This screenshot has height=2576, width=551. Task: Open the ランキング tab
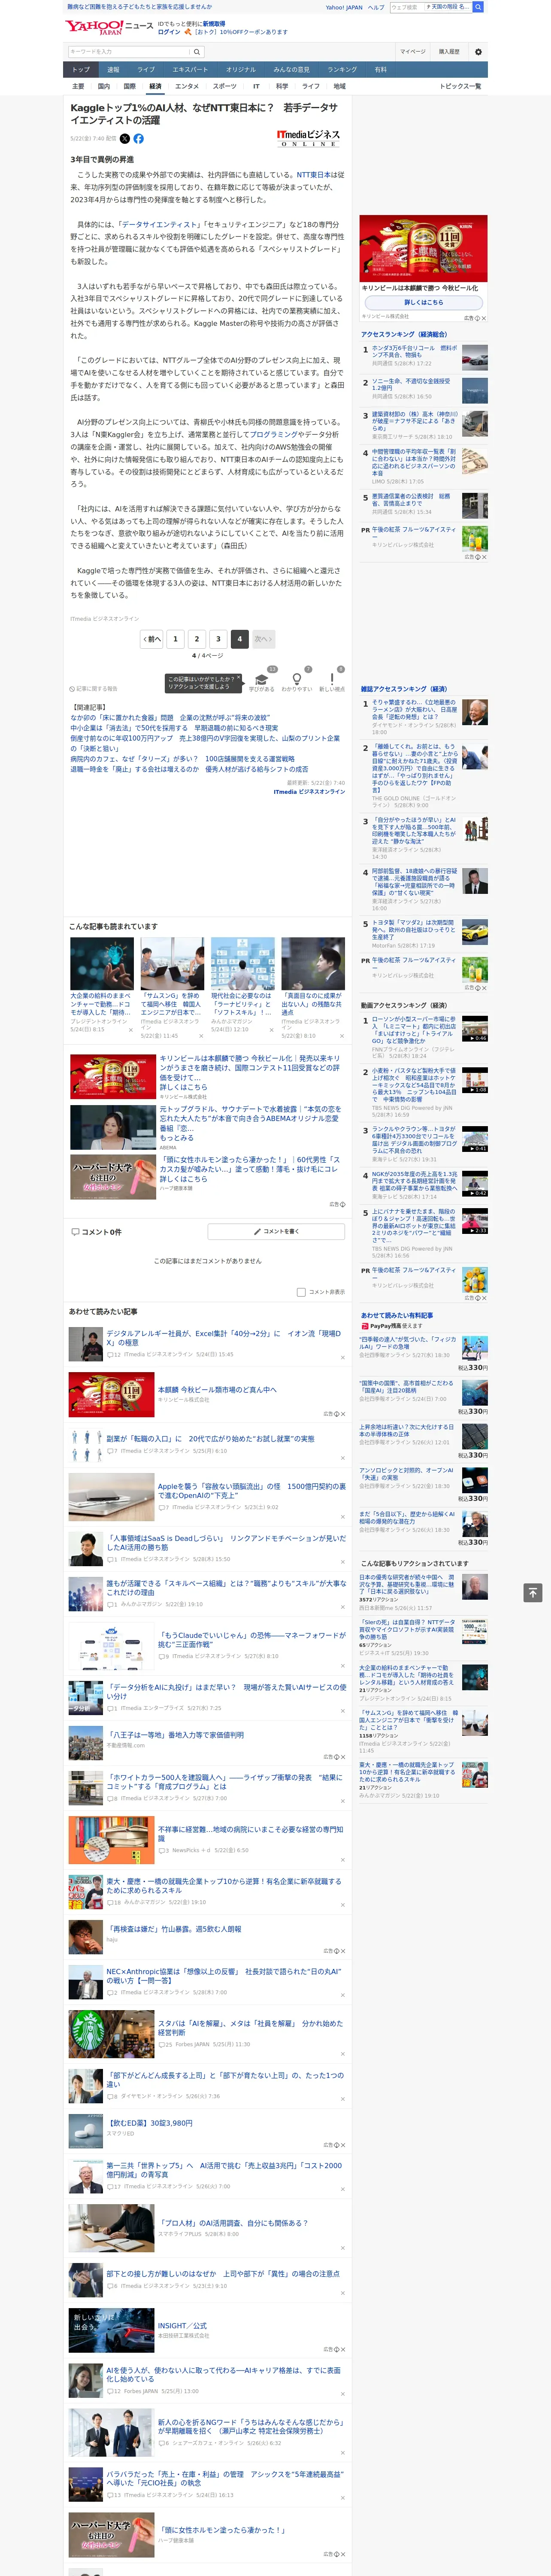point(342,70)
